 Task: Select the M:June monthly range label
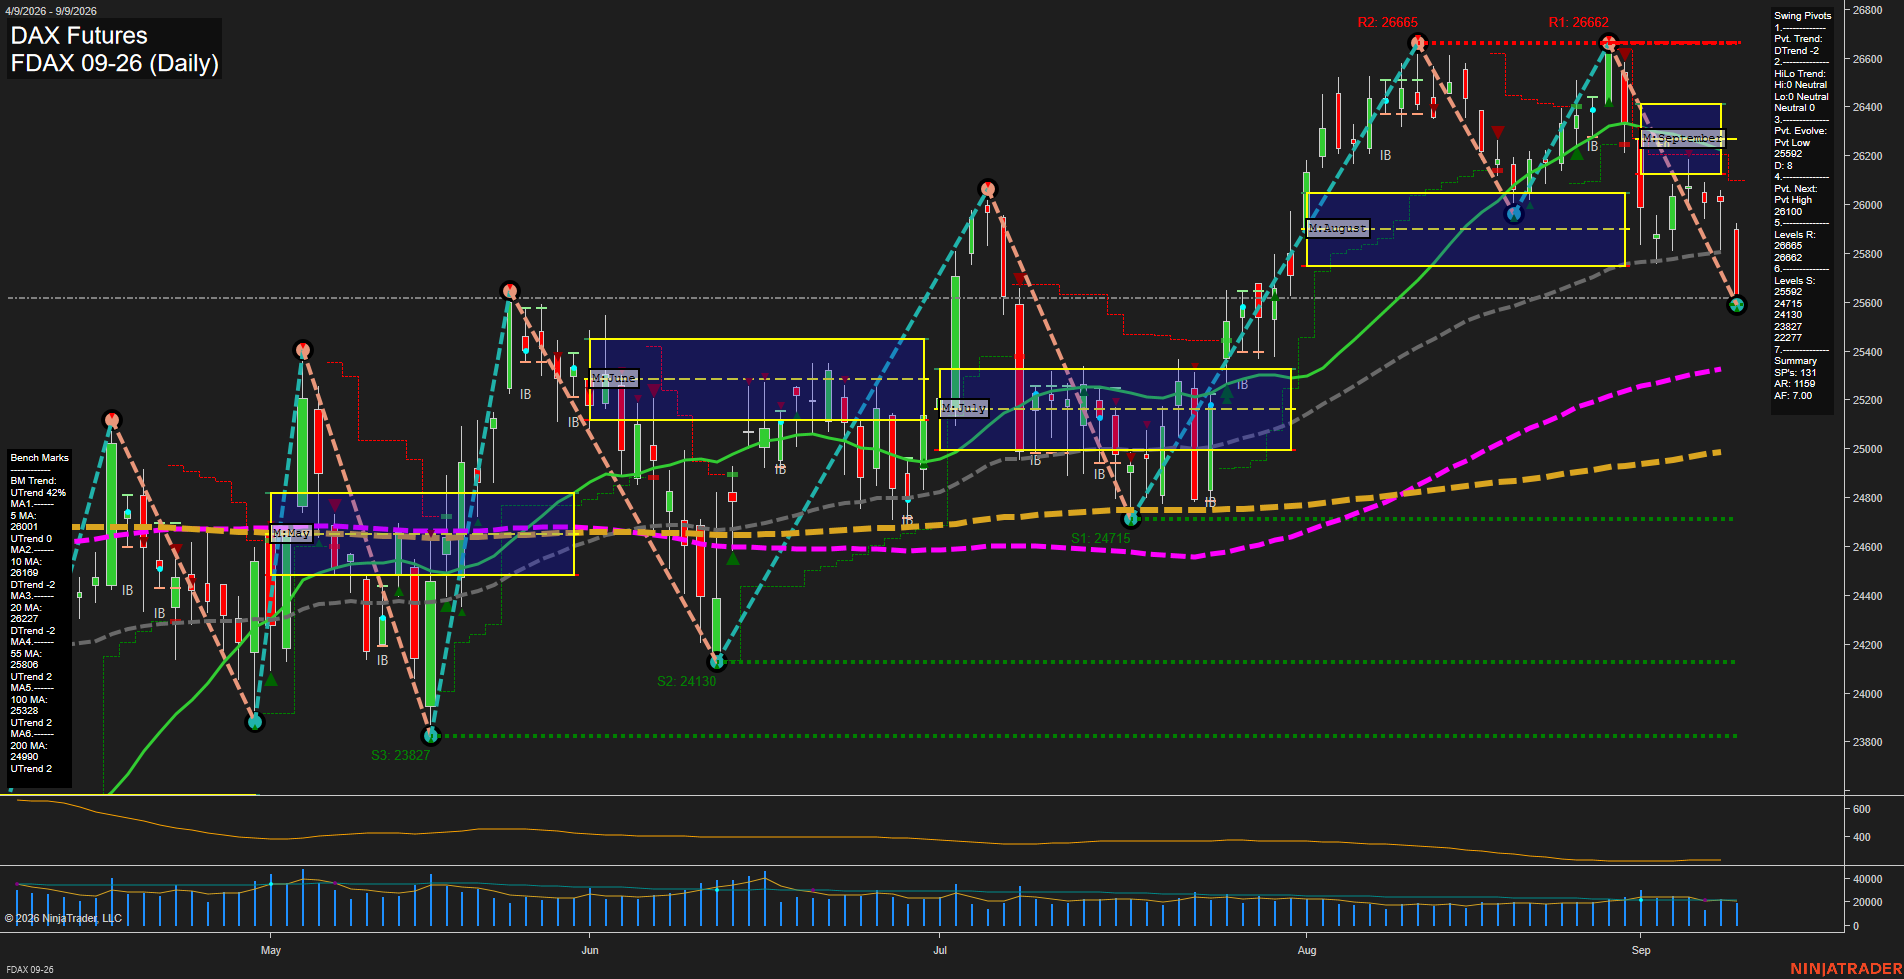coord(613,378)
